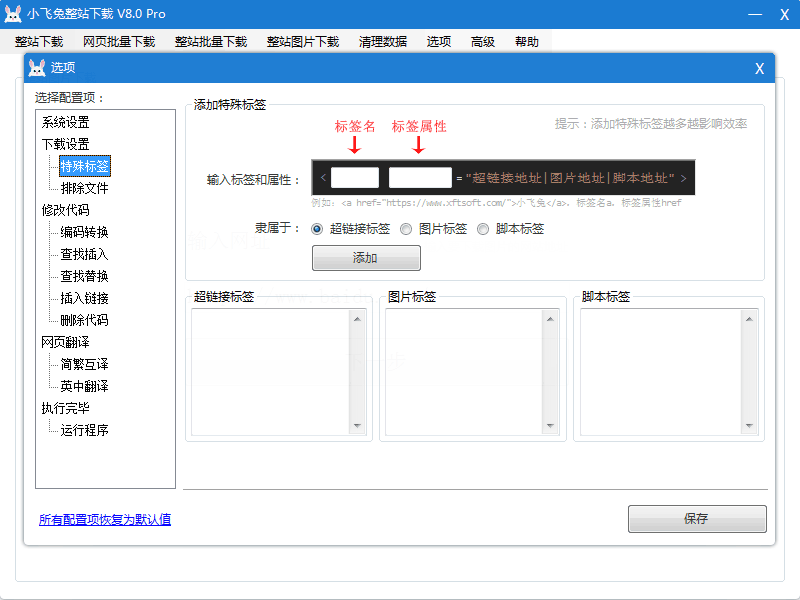Select the 图片标签 radio button
The width and height of the screenshot is (800, 600).
406,228
